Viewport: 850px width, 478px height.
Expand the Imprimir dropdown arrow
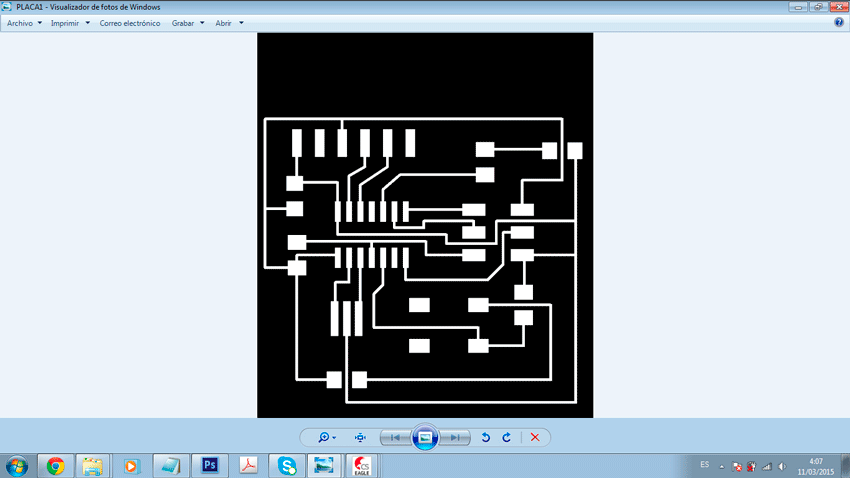(x=87, y=23)
